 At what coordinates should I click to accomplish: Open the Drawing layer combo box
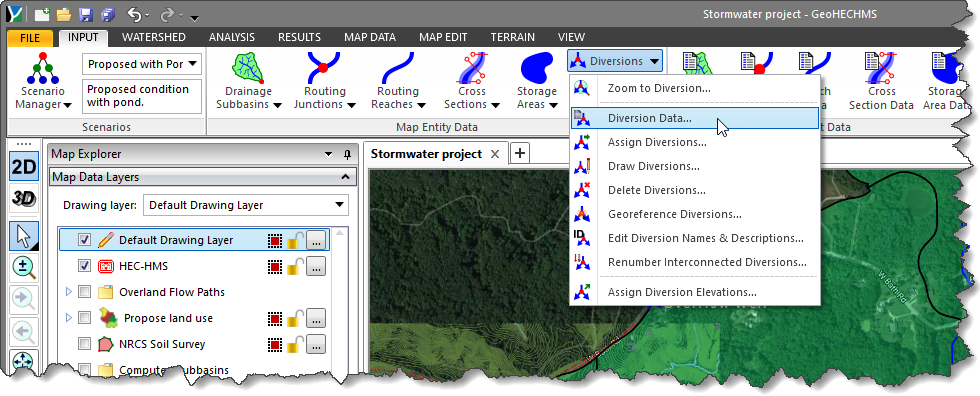pos(246,205)
